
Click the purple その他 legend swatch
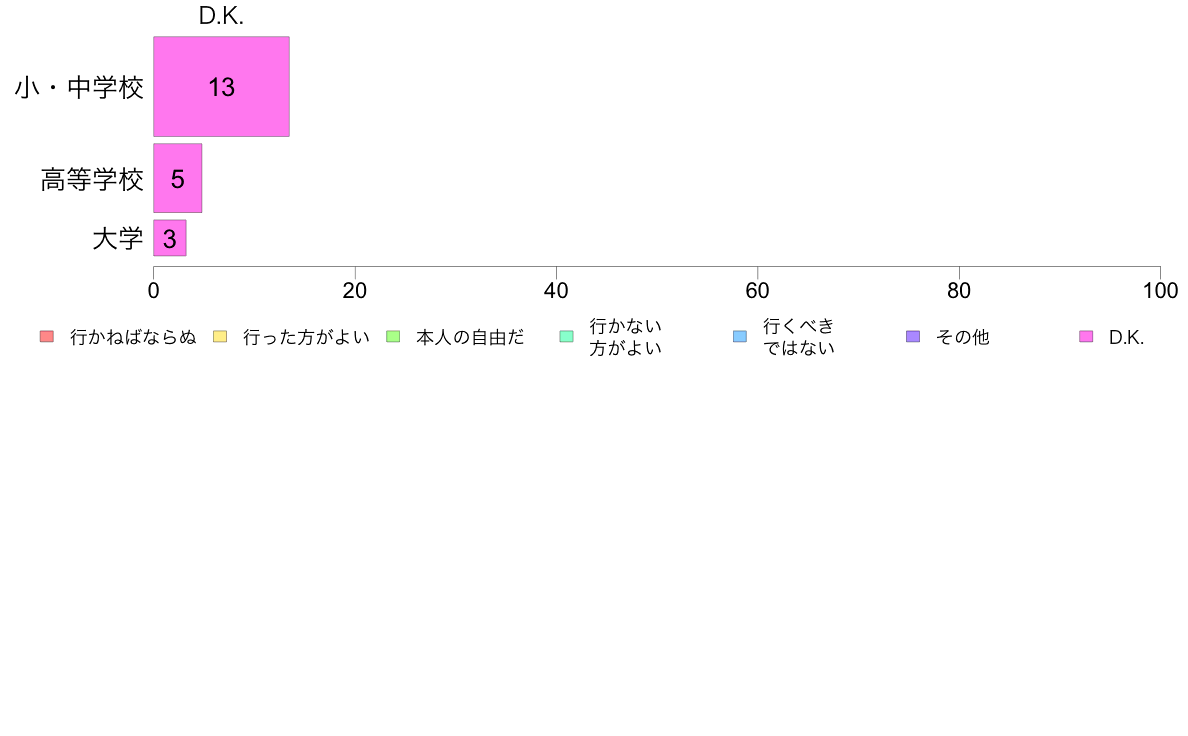click(913, 337)
